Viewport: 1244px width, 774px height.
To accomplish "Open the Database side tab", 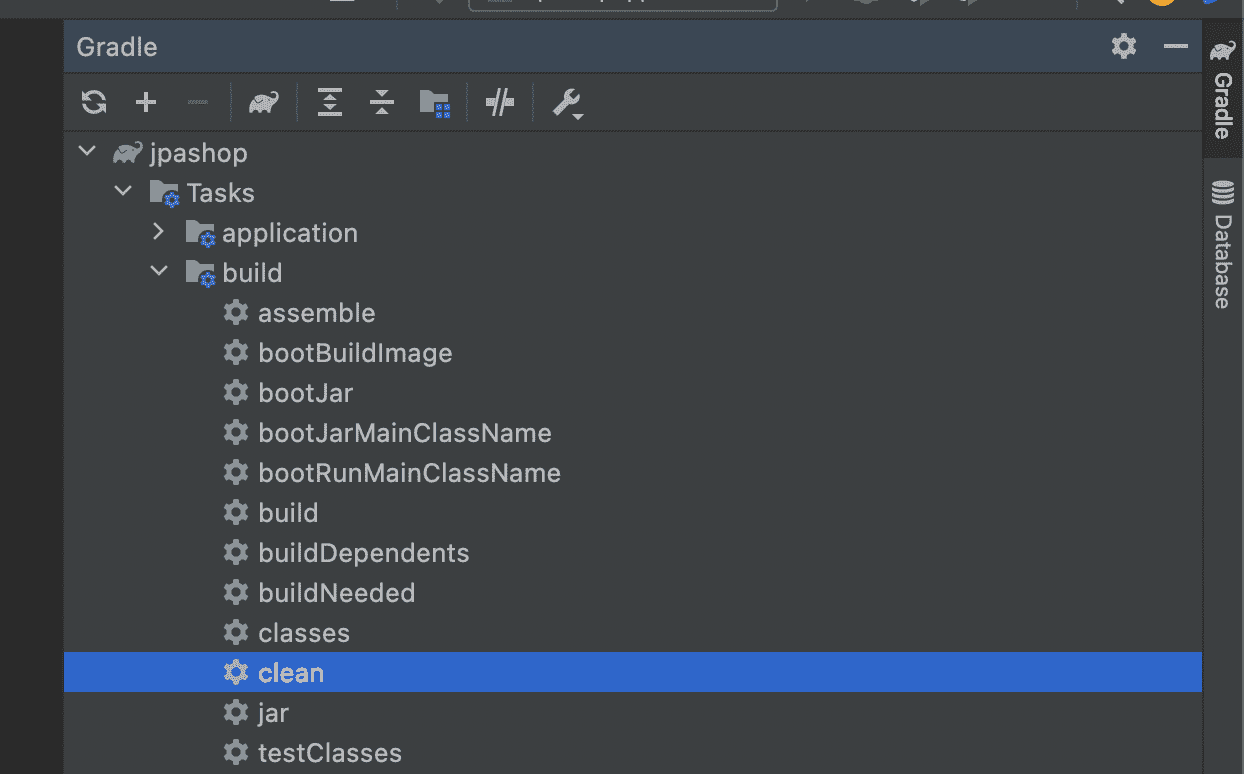I will [x=1222, y=245].
